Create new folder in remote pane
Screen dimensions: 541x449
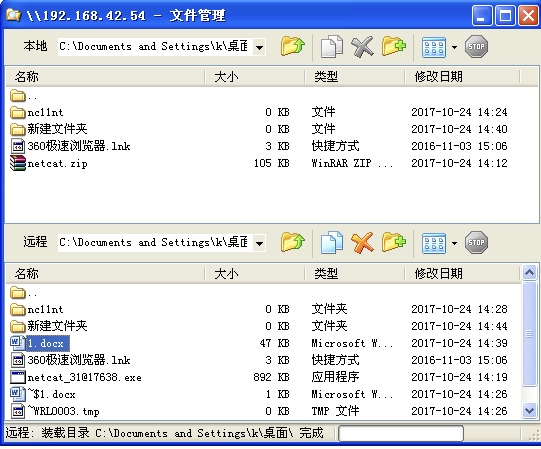pos(394,242)
